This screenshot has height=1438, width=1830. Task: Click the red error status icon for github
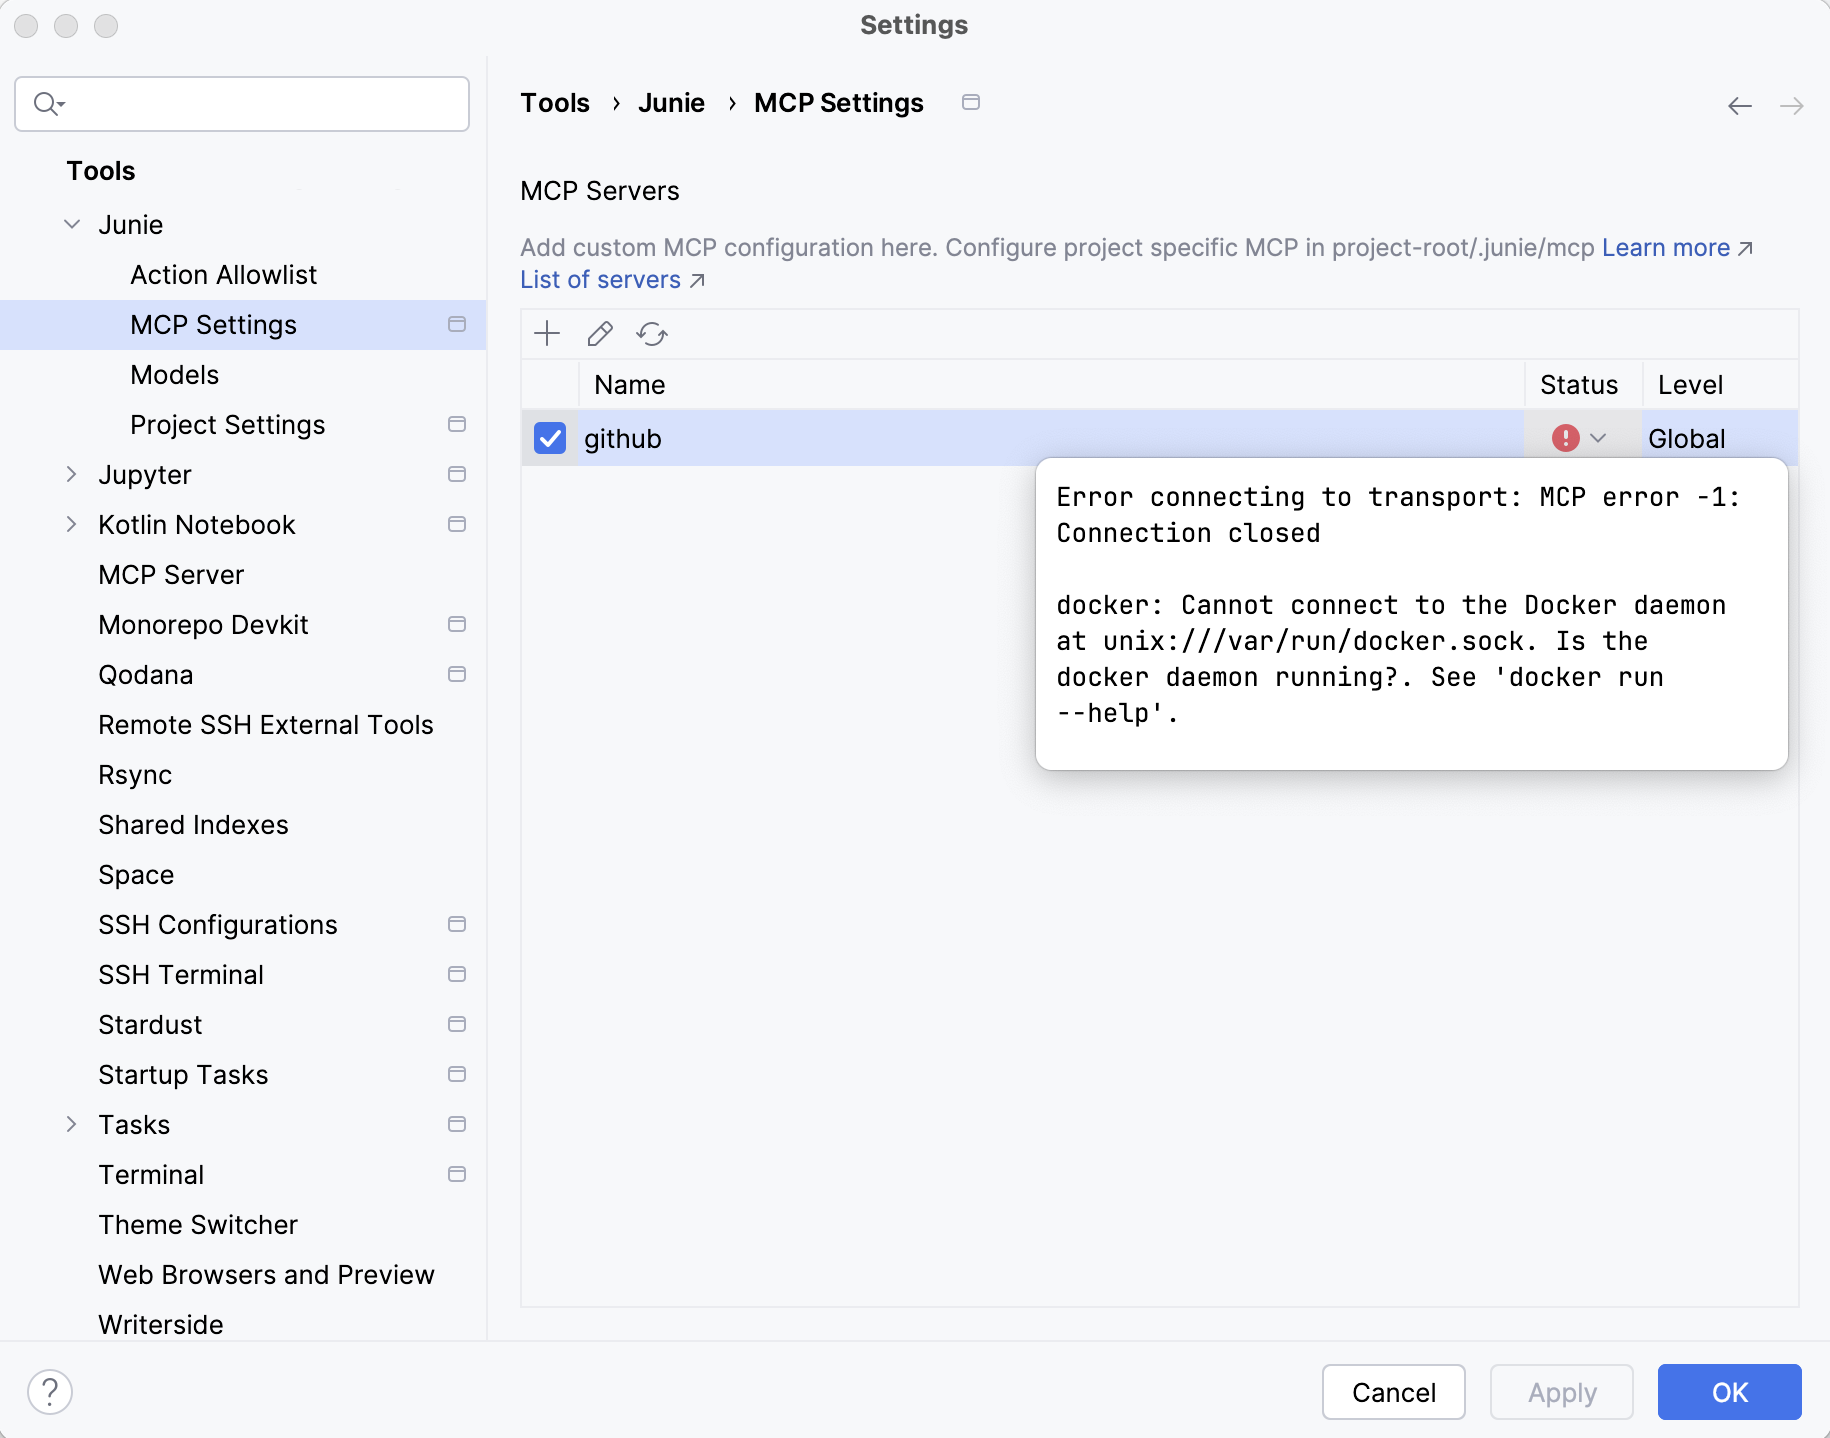[x=1565, y=438]
